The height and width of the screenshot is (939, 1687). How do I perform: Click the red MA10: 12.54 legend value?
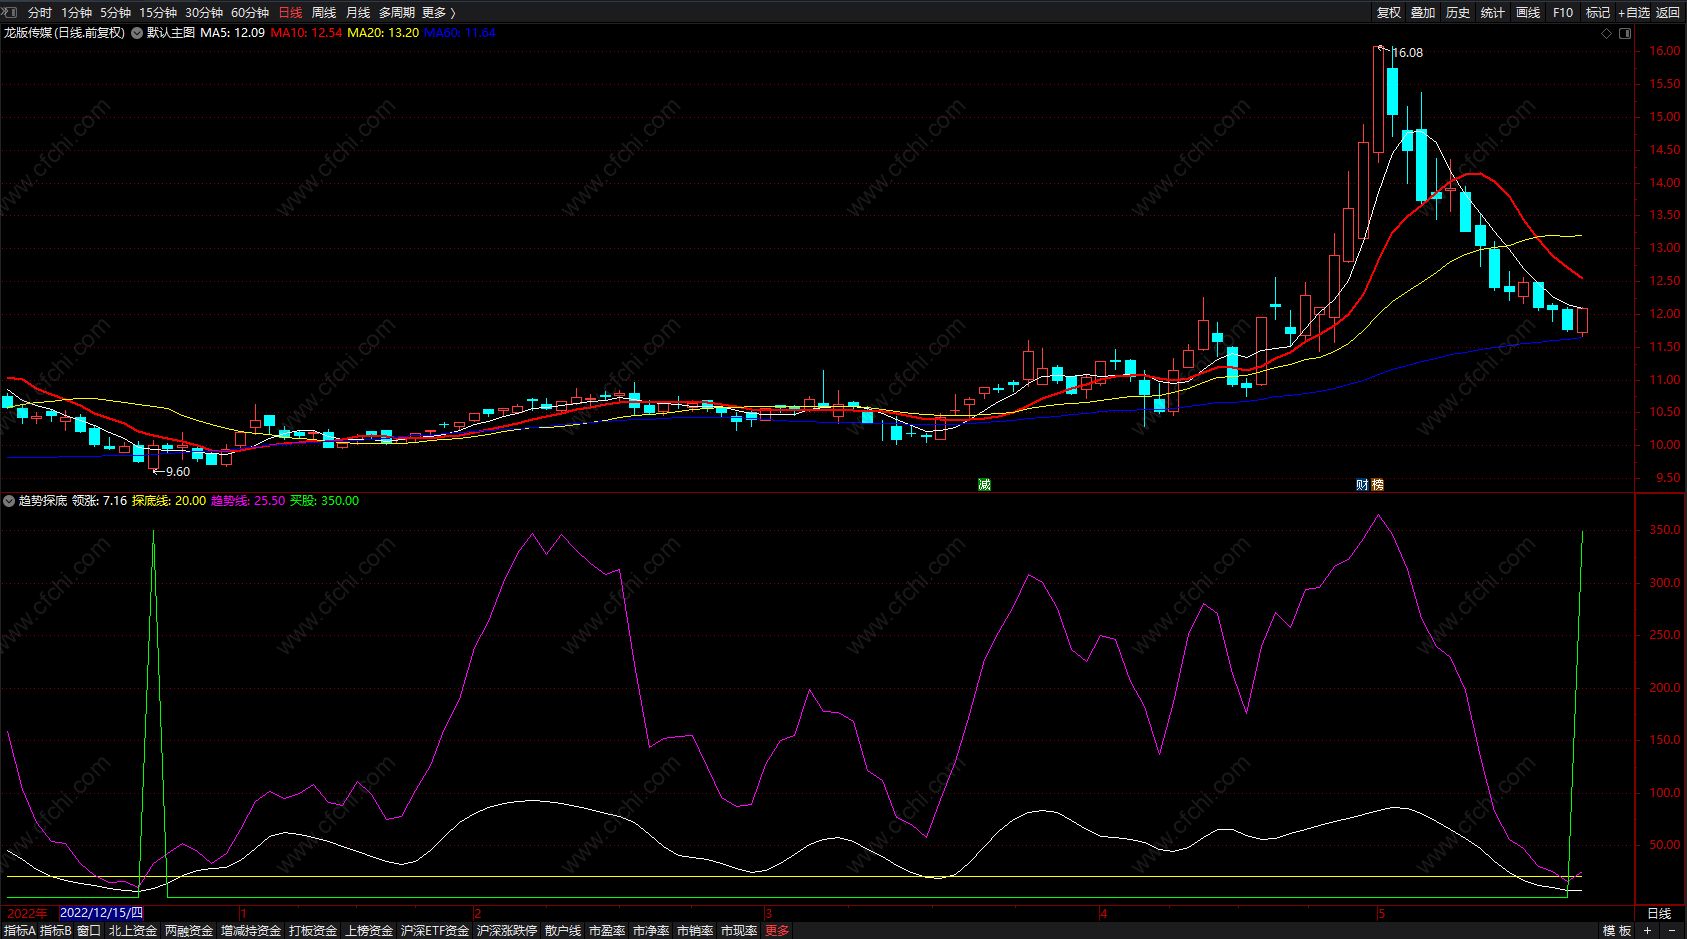tap(307, 33)
